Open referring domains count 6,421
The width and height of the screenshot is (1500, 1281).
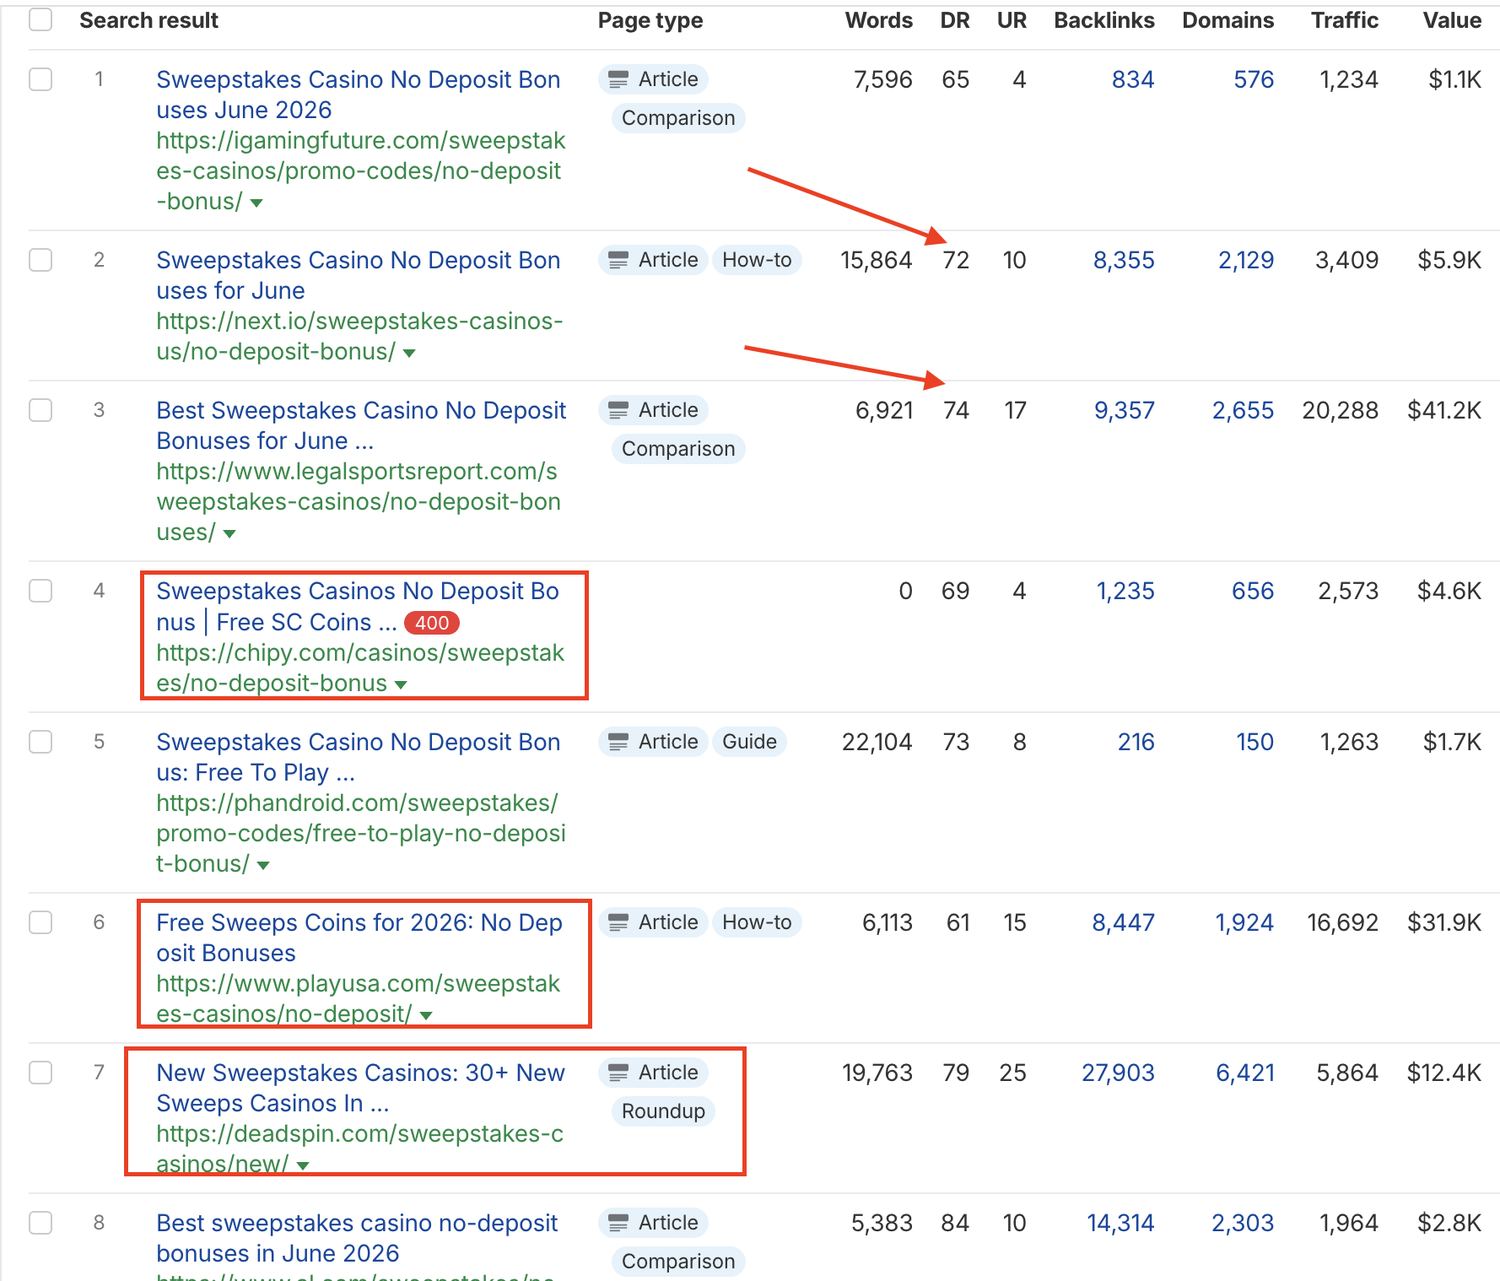click(x=1245, y=1072)
